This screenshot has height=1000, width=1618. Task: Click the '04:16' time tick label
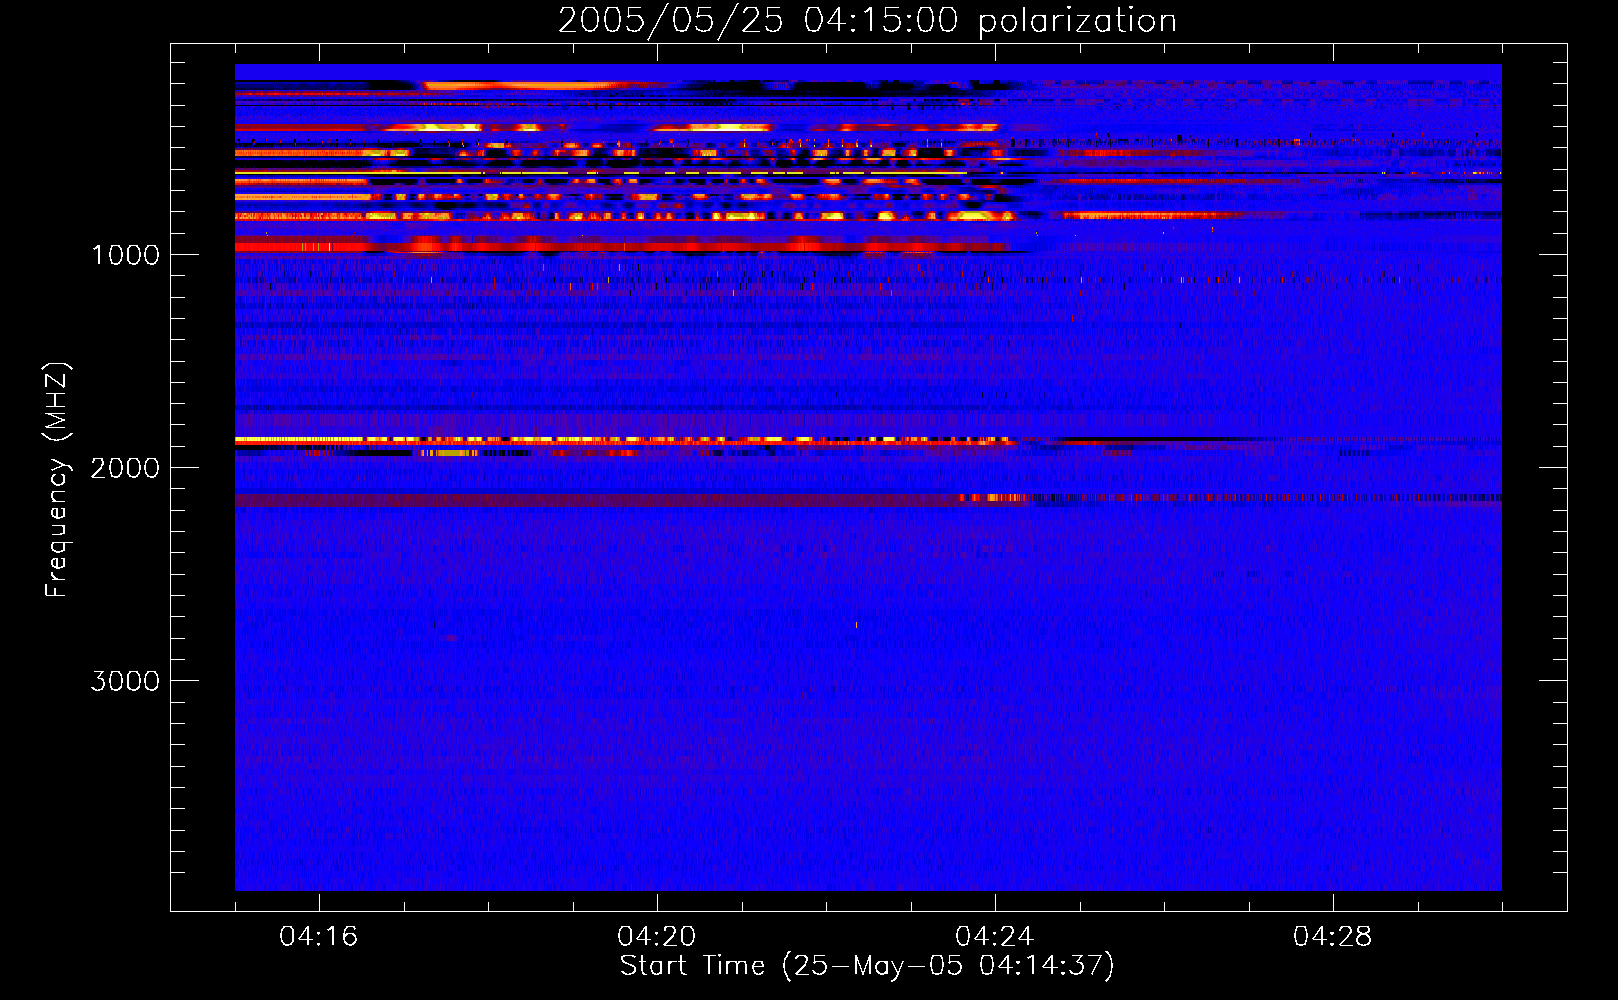[318, 936]
